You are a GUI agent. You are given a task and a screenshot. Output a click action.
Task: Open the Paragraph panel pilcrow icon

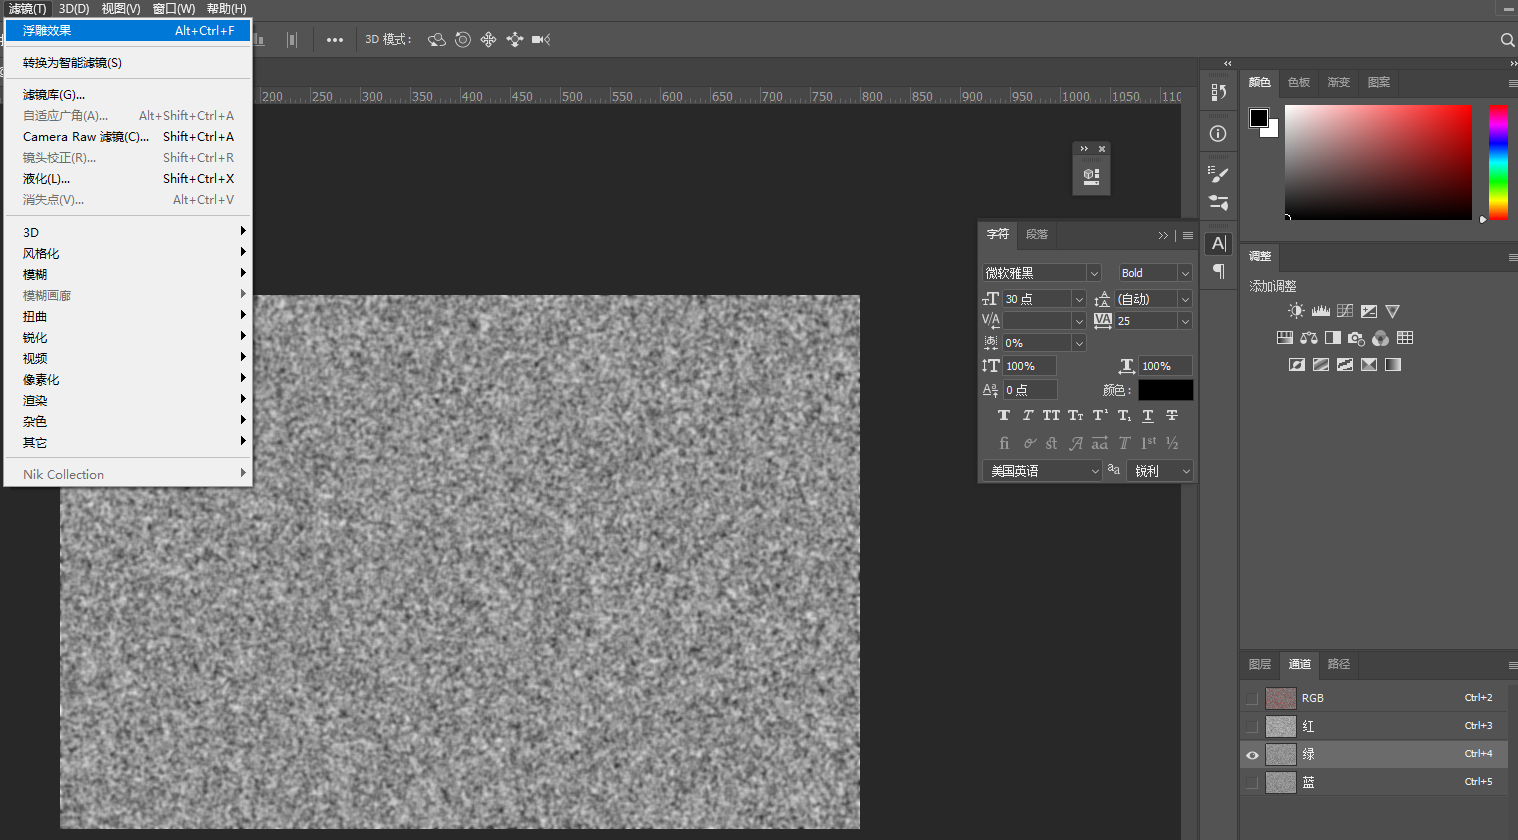click(x=1218, y=271)
